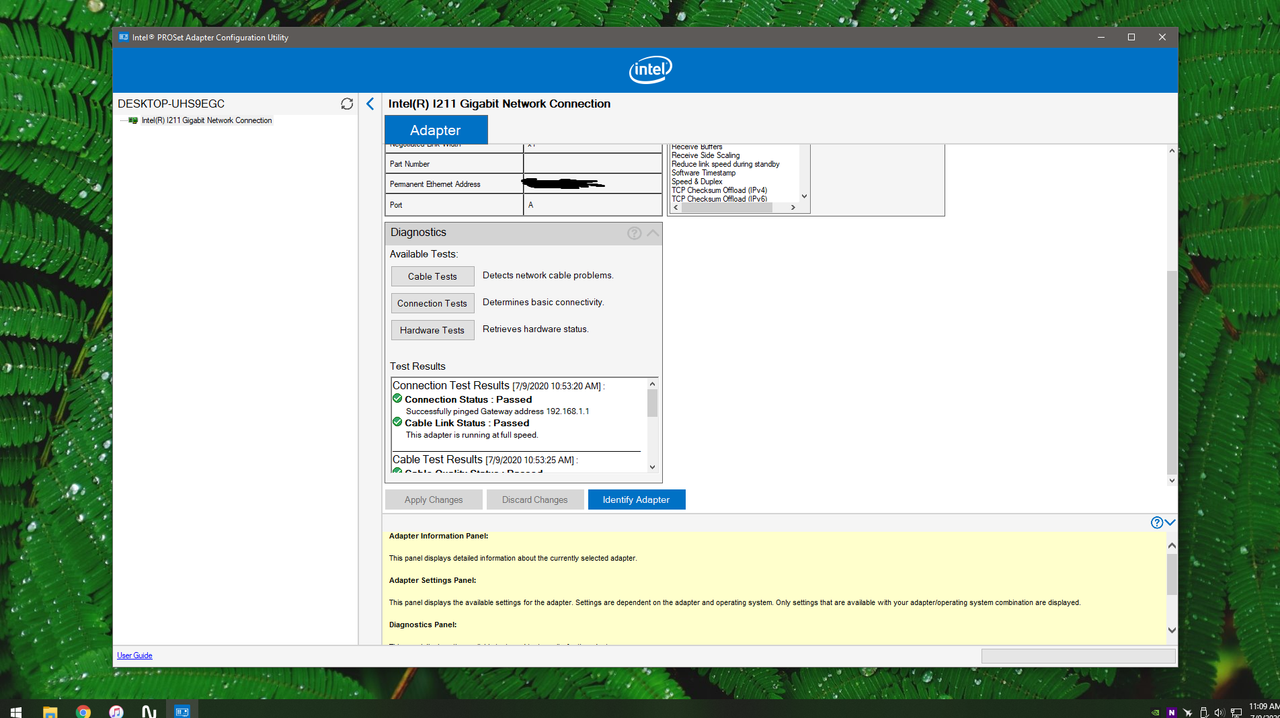Click the purple OneNote tray icon
The image size is (1280, 718).
pyautogui.click(x=1172, y=712)
